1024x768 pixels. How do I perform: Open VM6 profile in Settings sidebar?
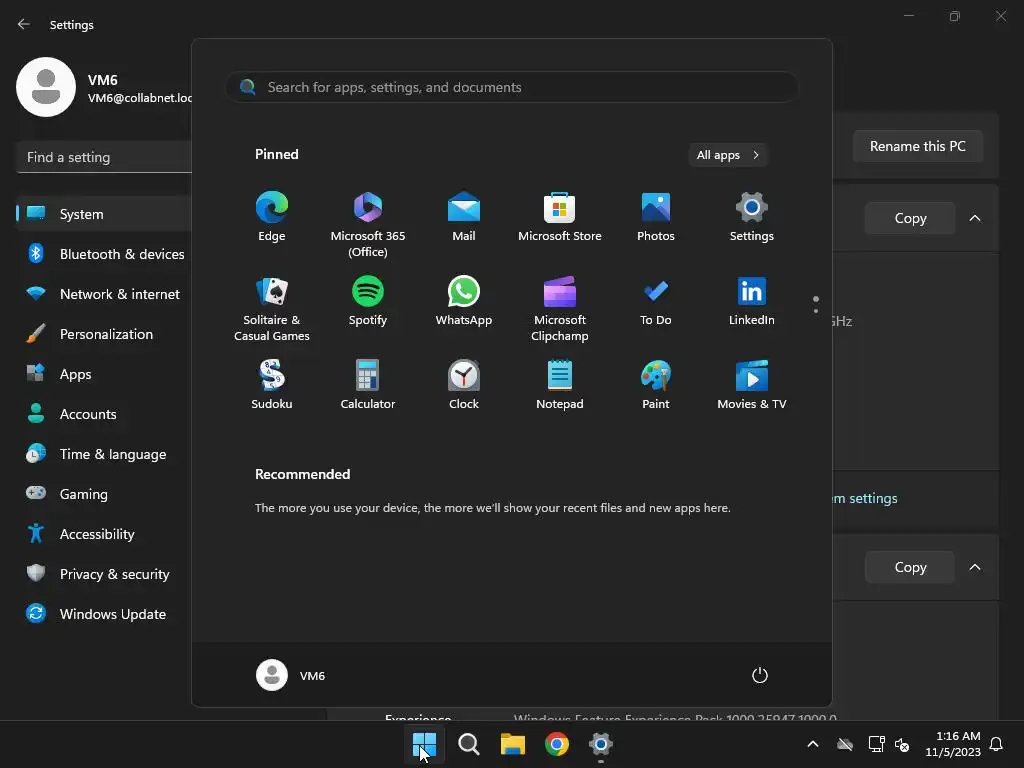pos(104,88)
